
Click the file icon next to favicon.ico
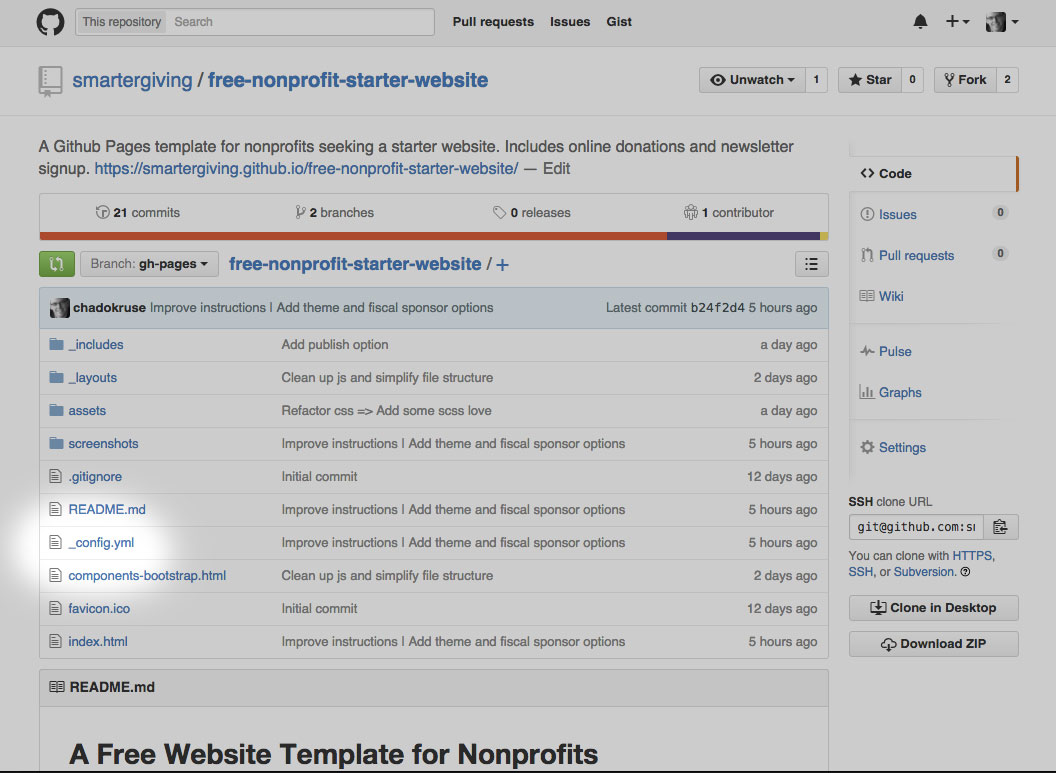point(55,609)
